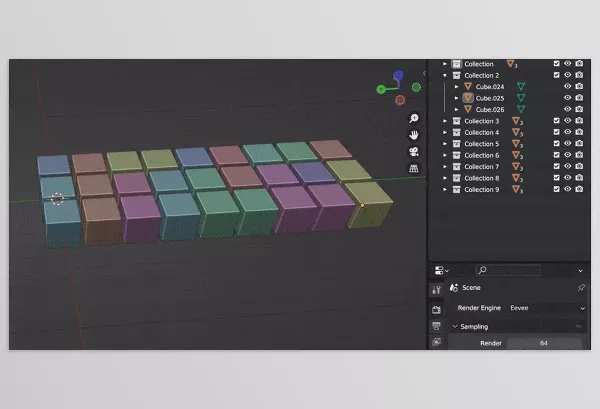Screen dimensions: 600x409
Task: Click the green mesh data icon of Cube.025
Action: 521,98
